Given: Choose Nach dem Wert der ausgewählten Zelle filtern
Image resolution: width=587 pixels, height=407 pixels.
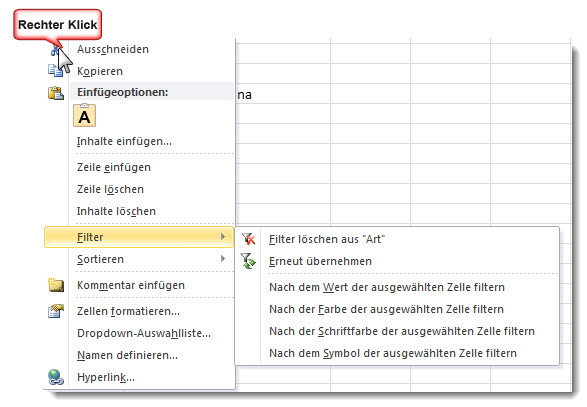Looking at the screenshot, I should pos(387,288).
